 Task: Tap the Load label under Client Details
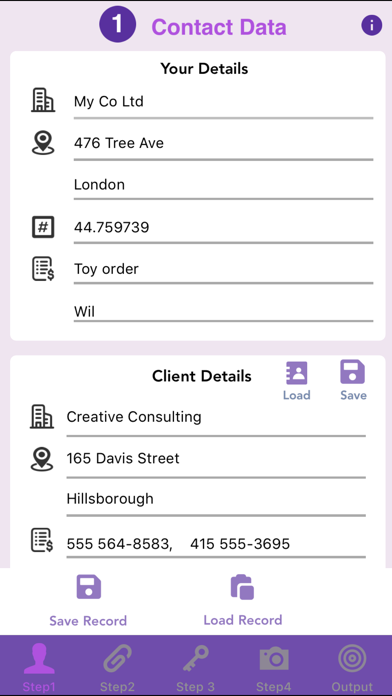297,395
